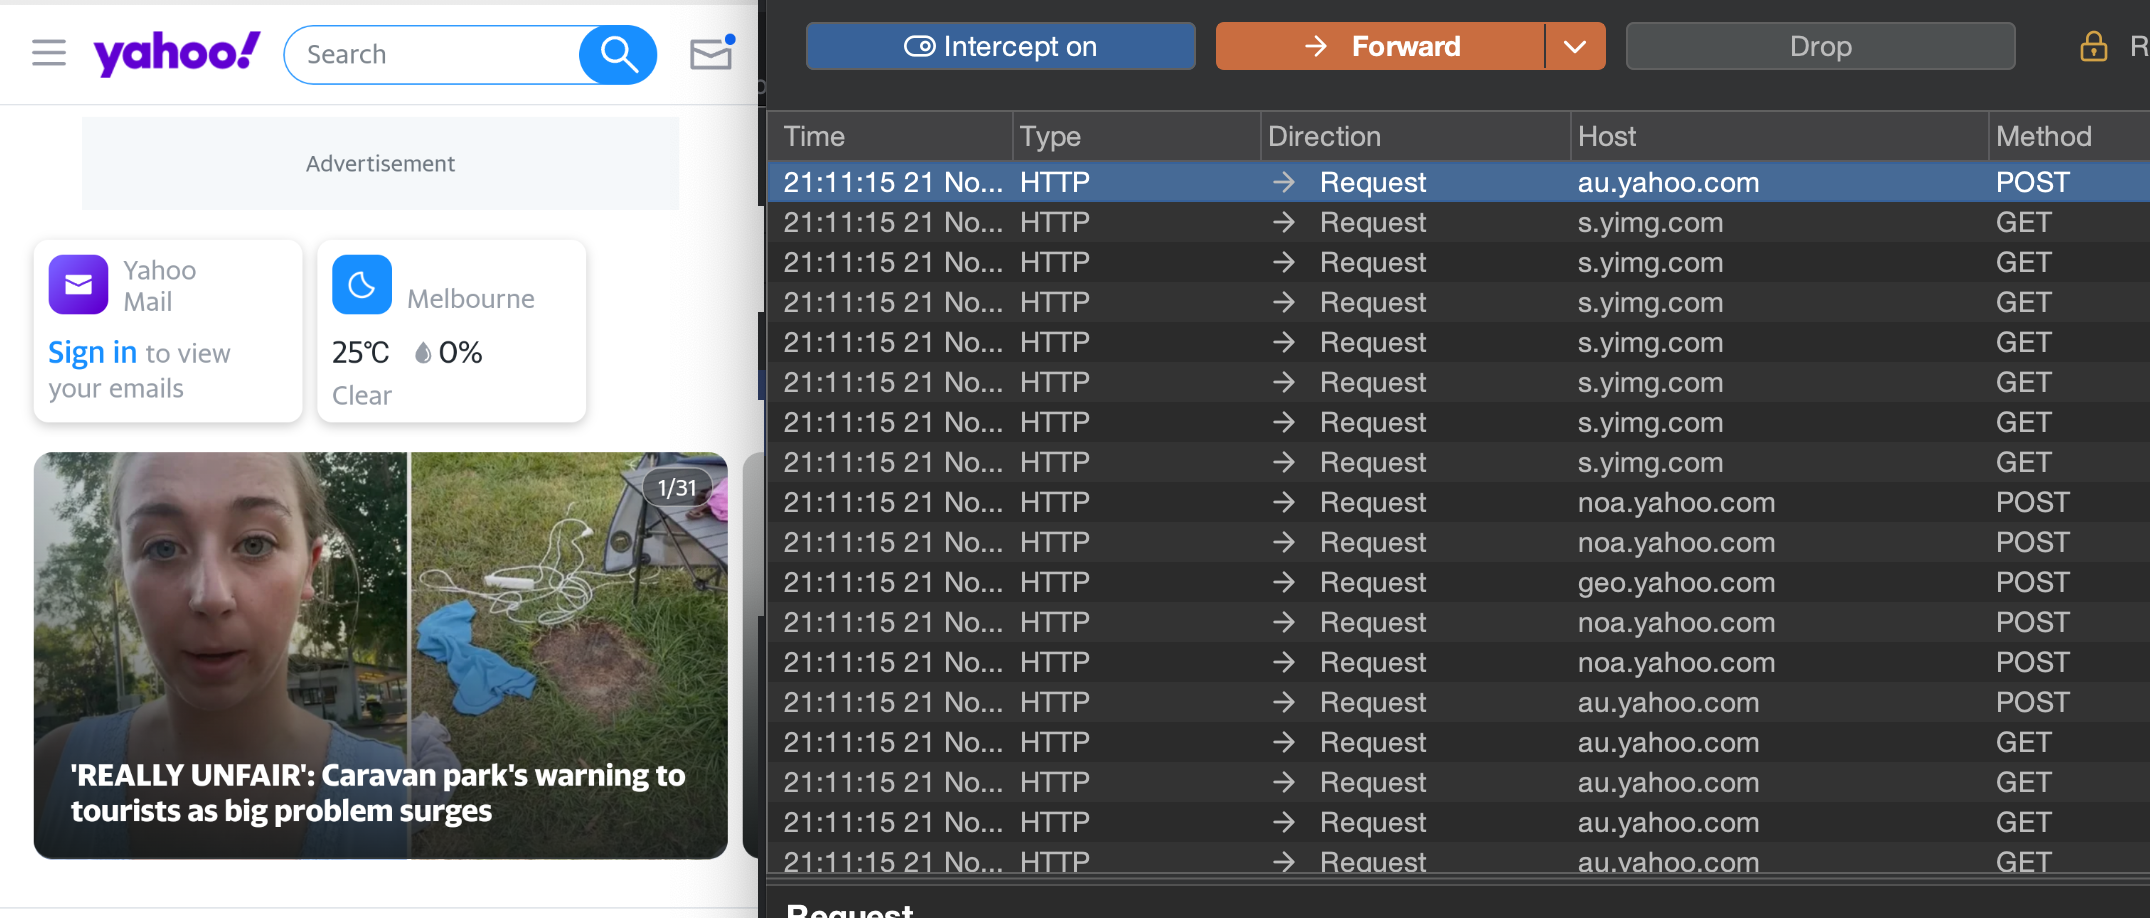Screen dimensions: 2150x918
Task: Forward the intercepted request
Action: point(1381,47)
